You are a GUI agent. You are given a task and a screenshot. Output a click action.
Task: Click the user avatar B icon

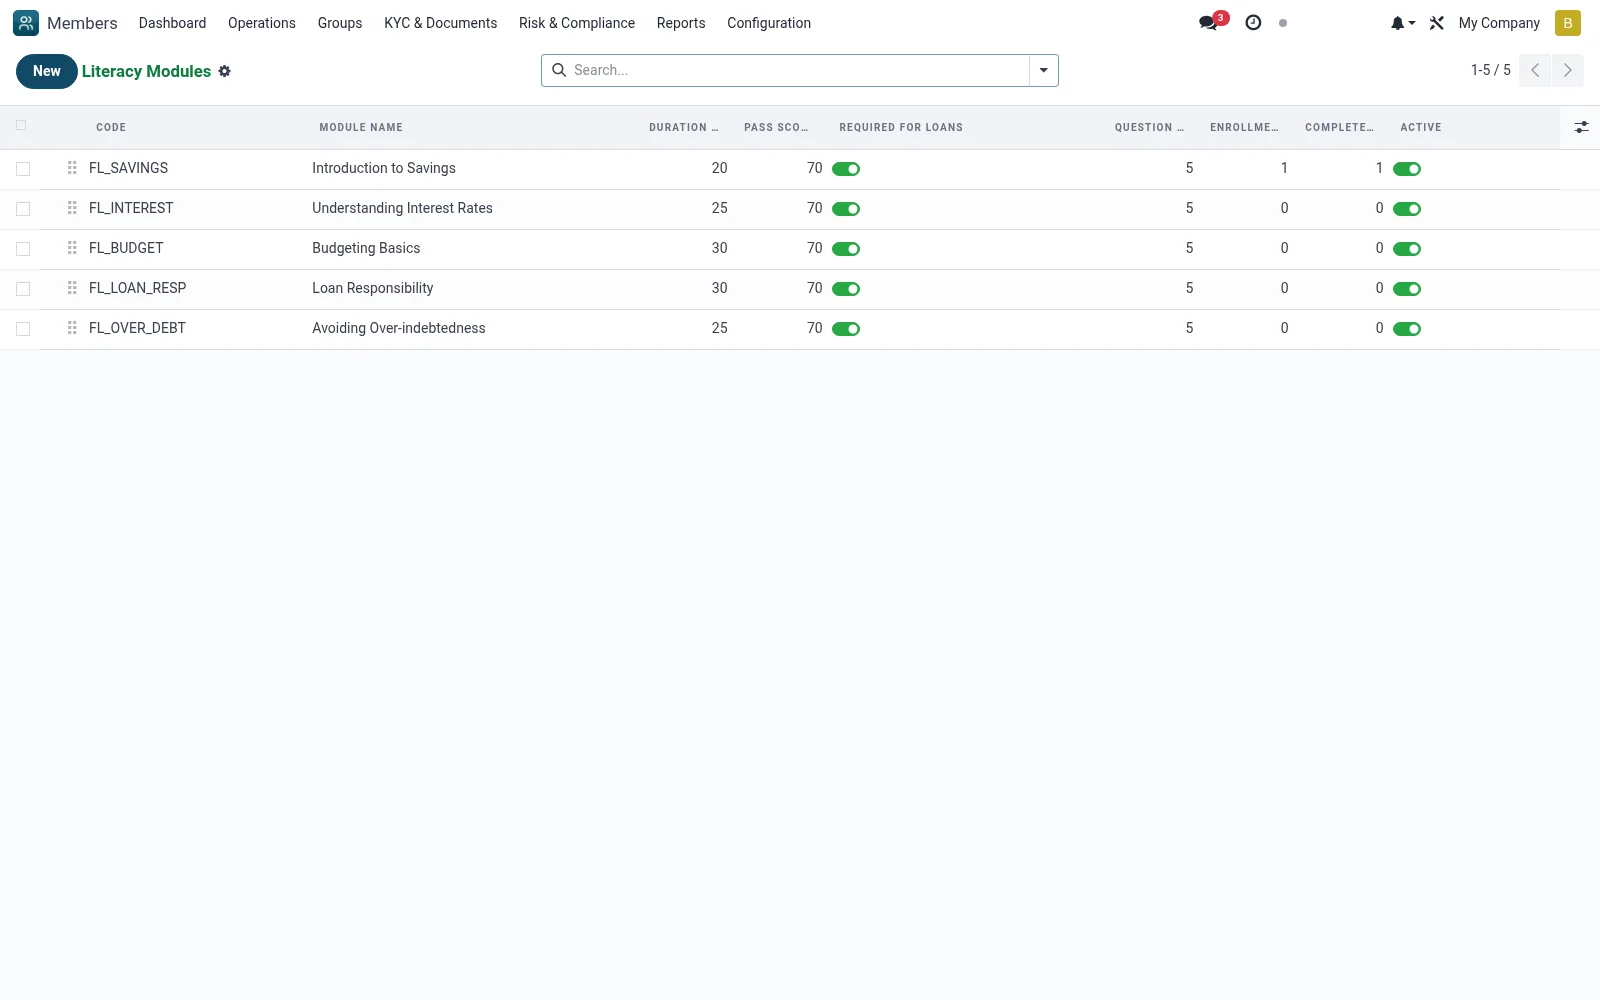[x=1568, y=23]
